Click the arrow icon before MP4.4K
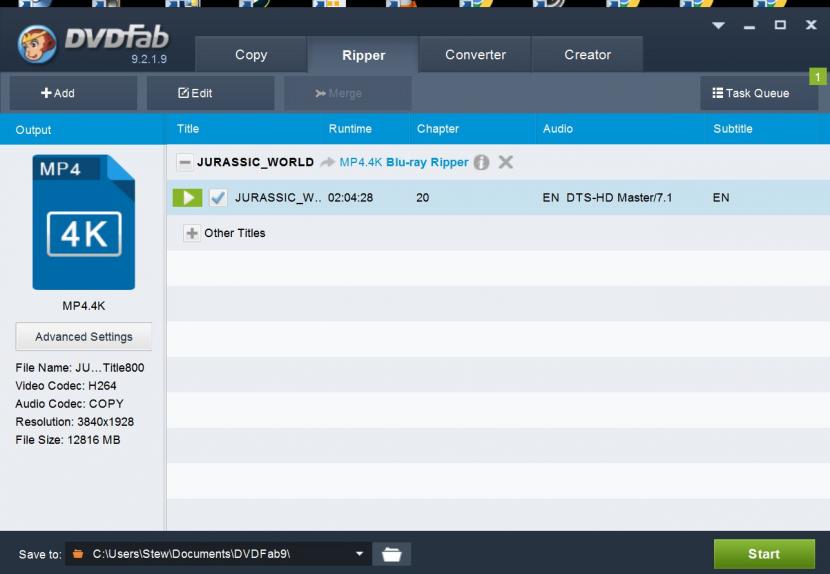The height and width of the screenshot is (574, 830). pyautogui.click(x=328, y=162)
